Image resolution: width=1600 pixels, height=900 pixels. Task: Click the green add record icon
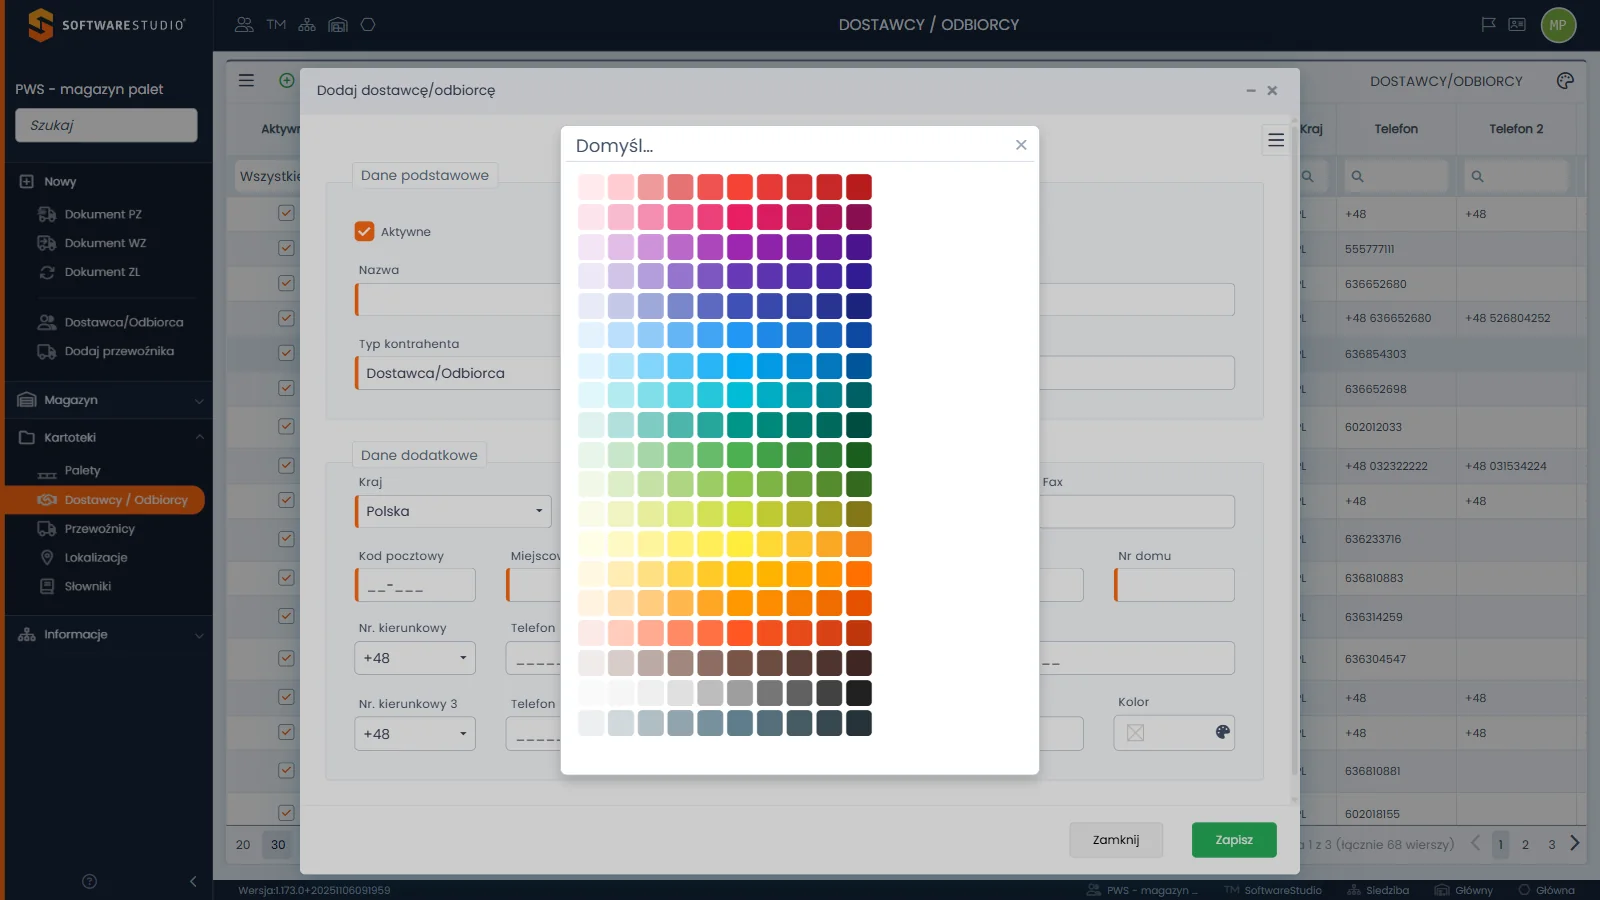point(287,80)
